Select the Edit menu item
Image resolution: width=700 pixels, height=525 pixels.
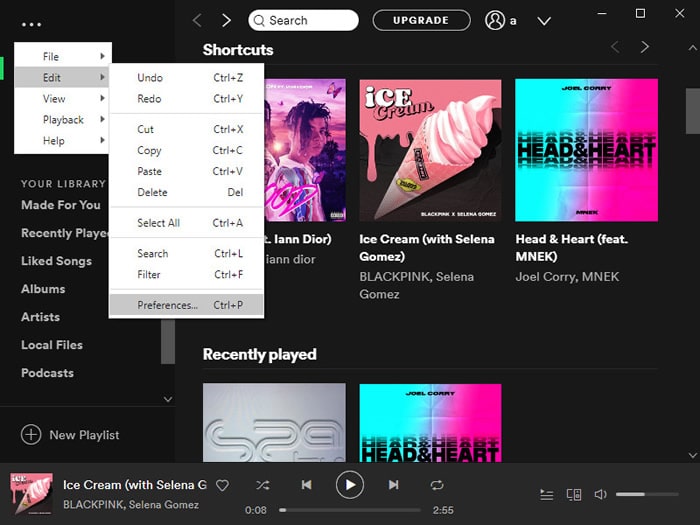(x=62, y=77)
